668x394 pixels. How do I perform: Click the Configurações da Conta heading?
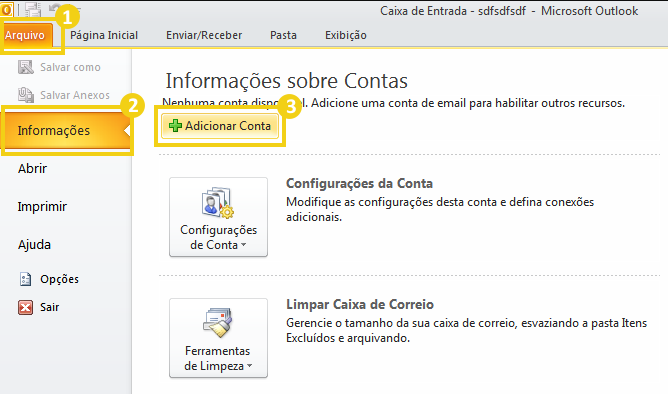coord(359,184)
